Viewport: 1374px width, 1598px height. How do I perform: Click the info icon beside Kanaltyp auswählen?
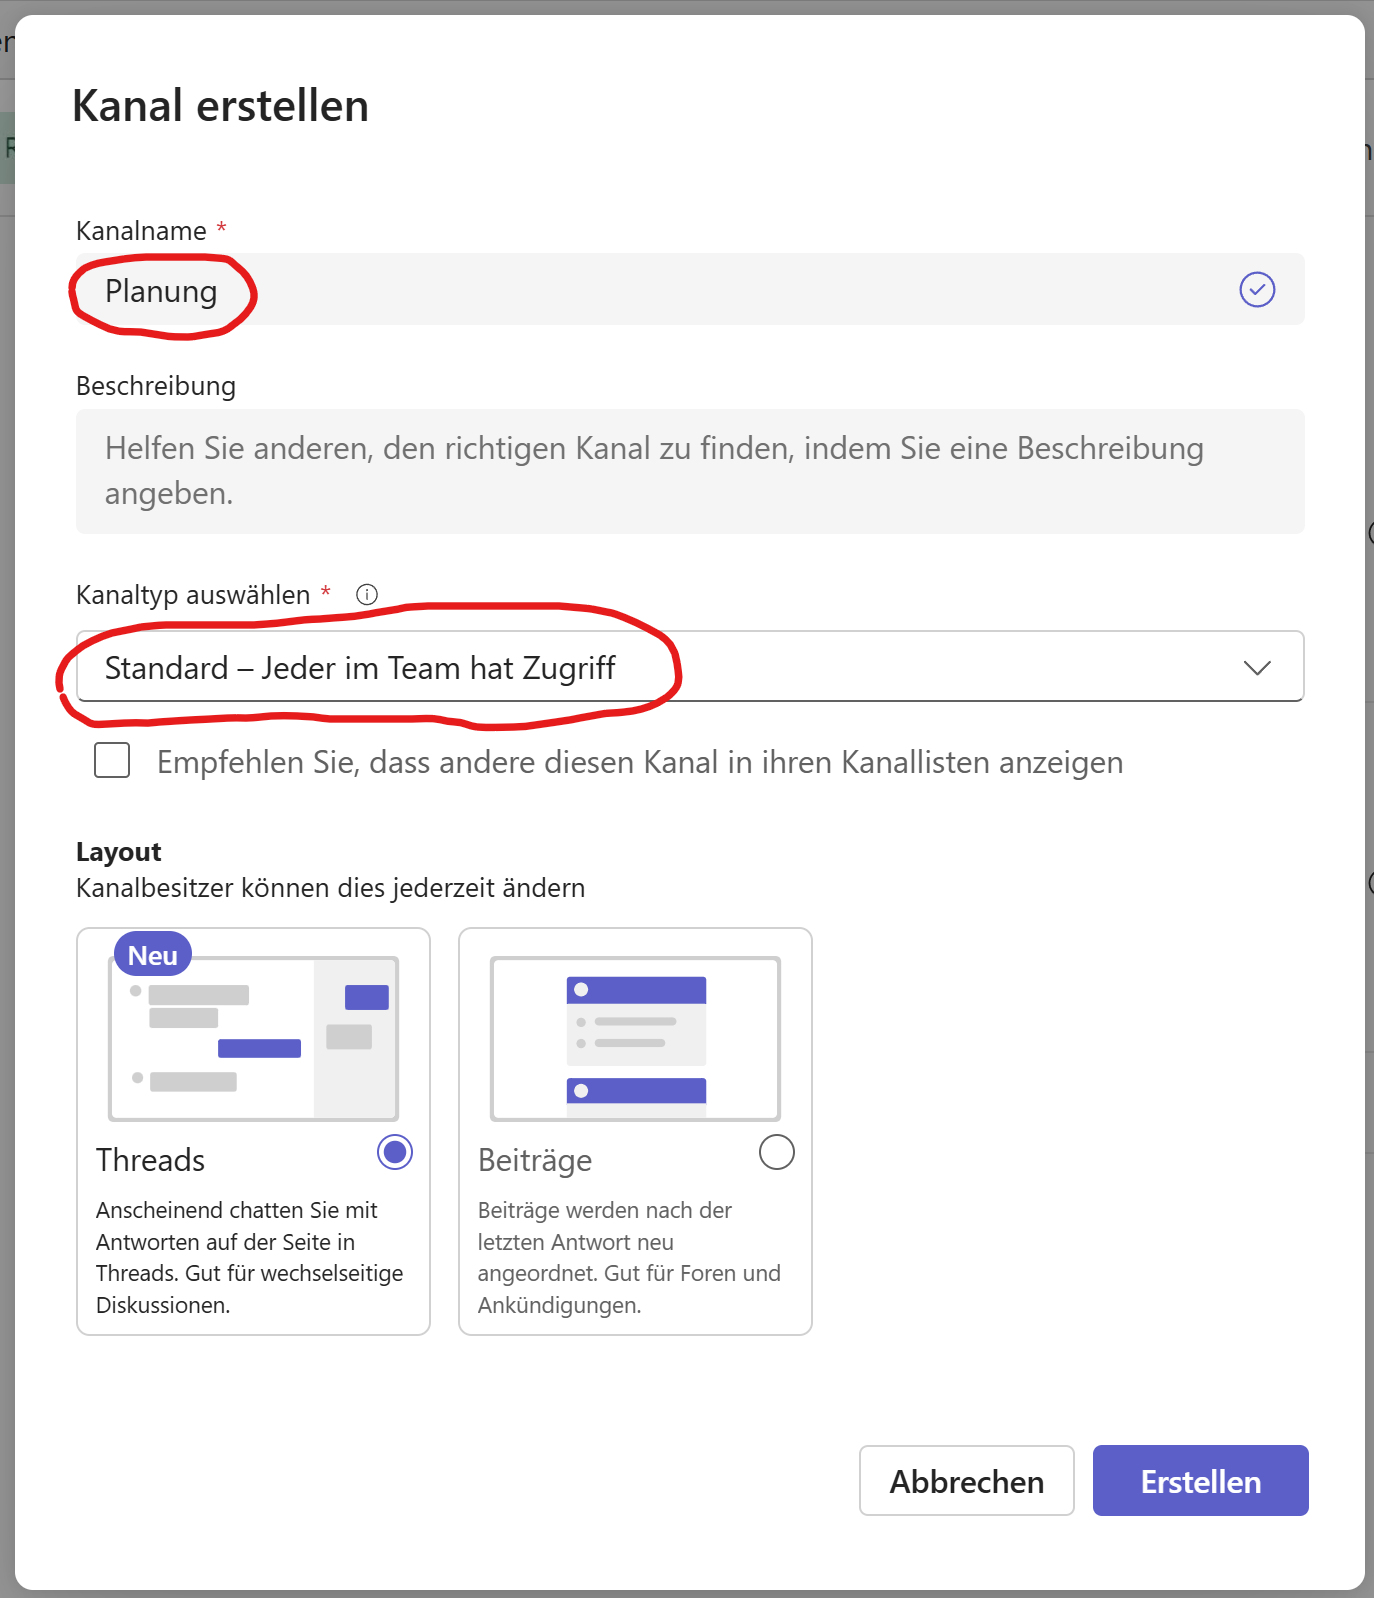click(x=367, y=595)
